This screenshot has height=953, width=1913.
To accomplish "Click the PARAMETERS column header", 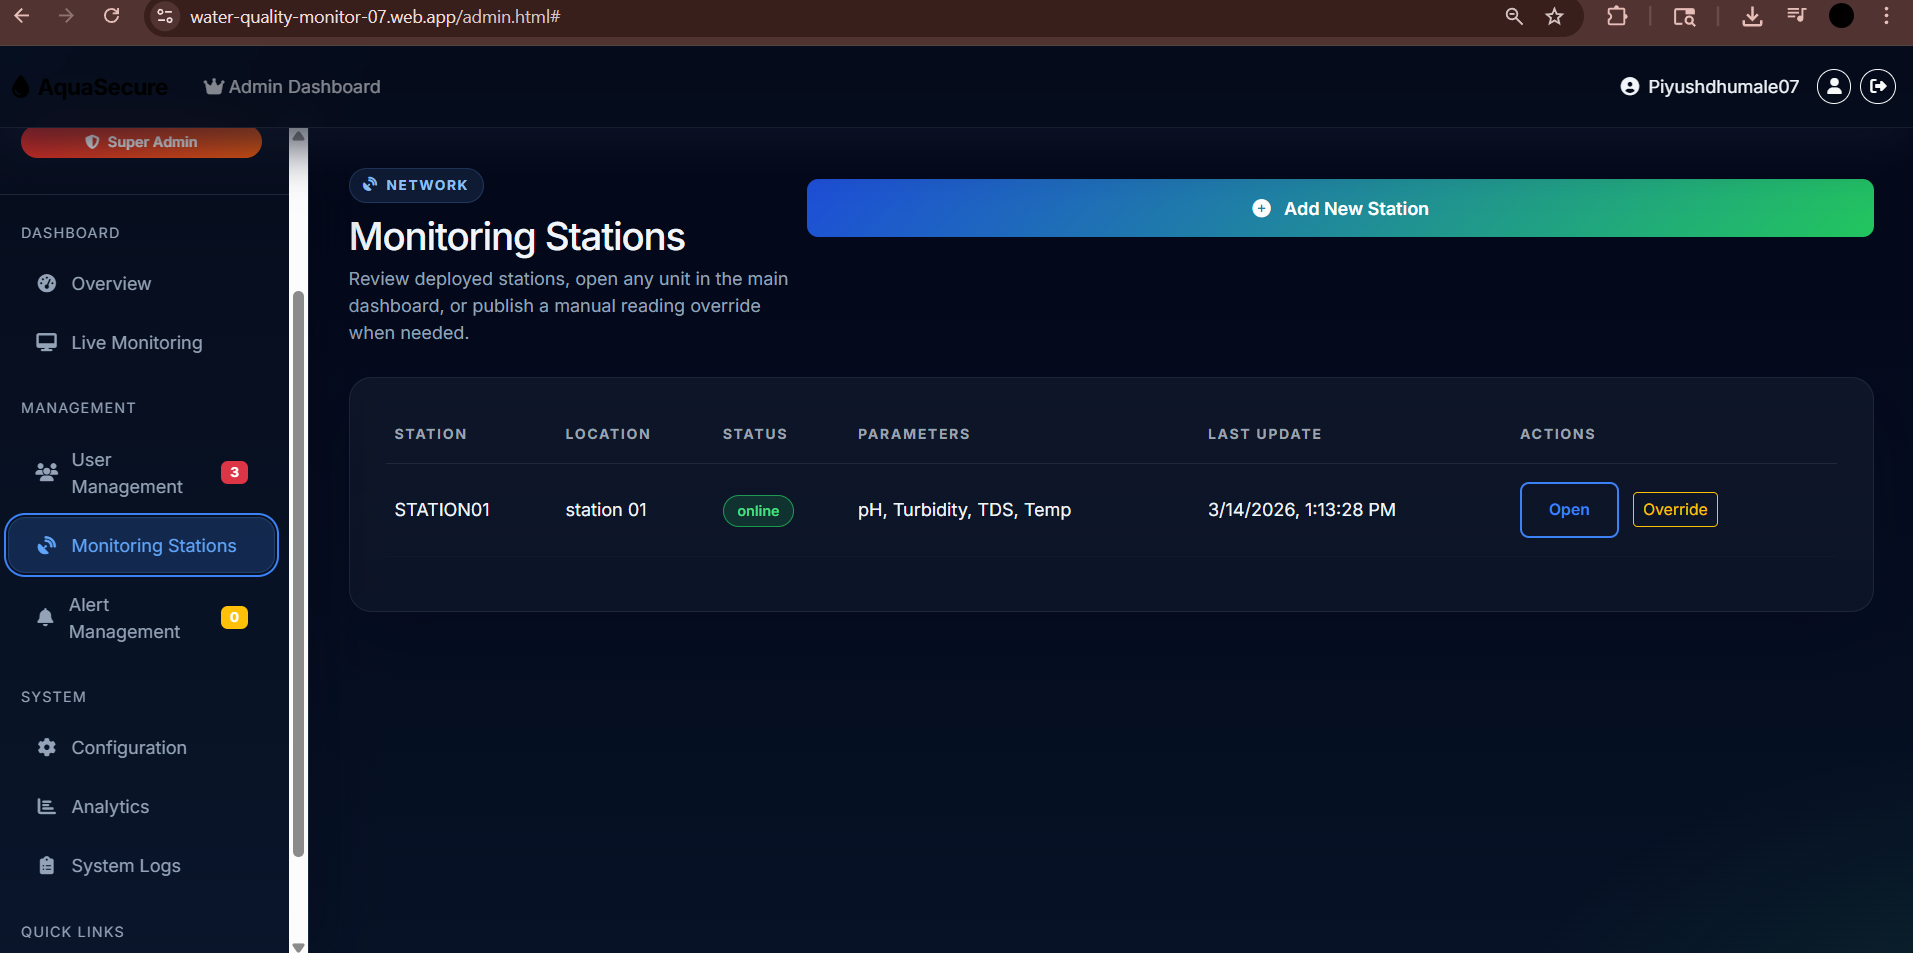I will (914, 434).
